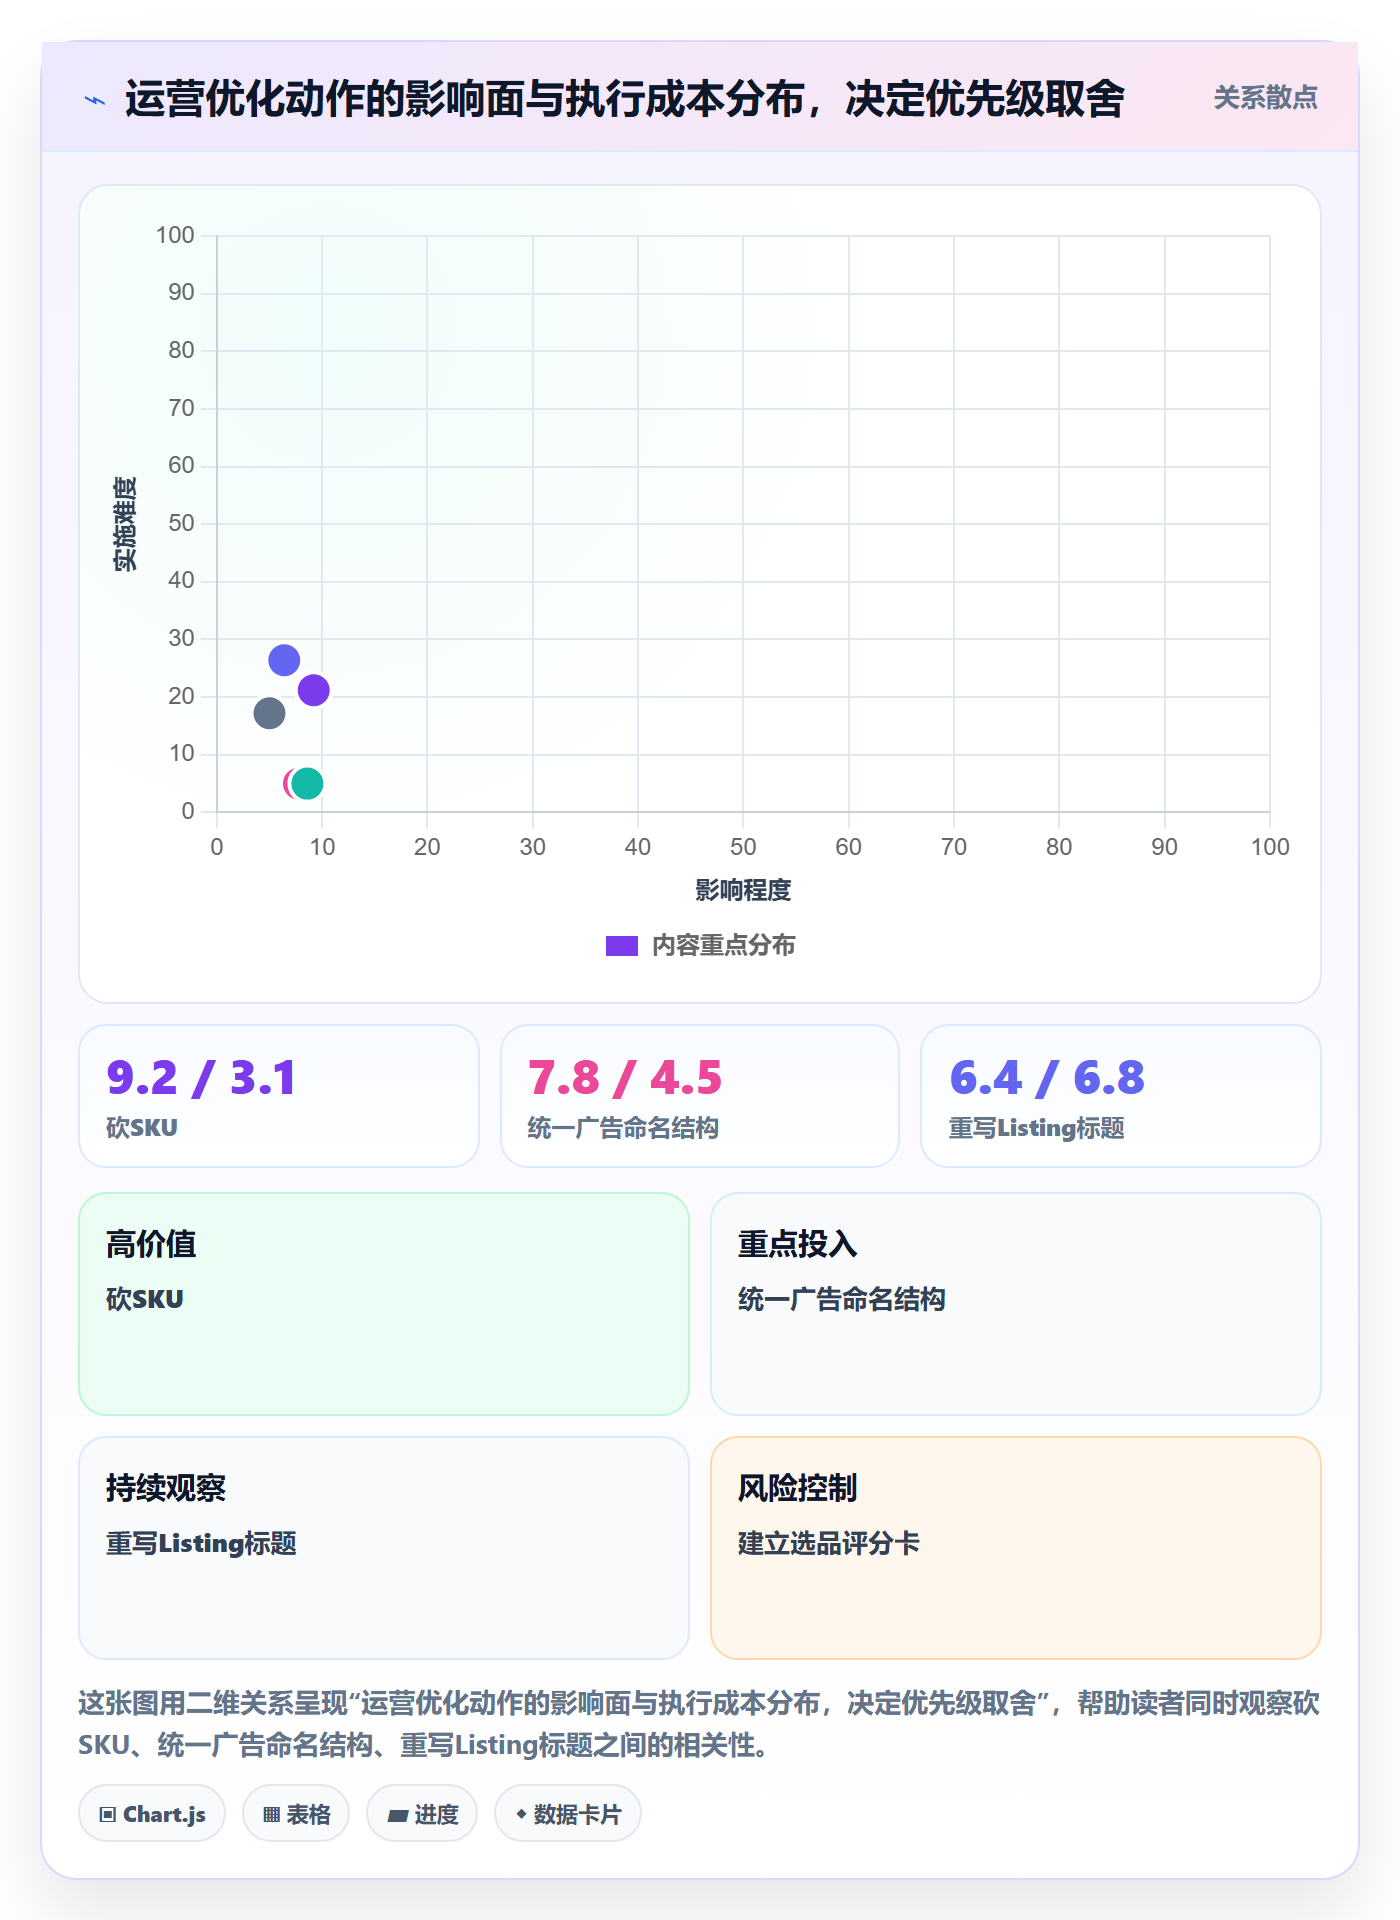Screen dimensions: 1400x1920
Task: Open the 7.8 / 4.5 统一广告命名结构 card
Action: pos(700,1096)
